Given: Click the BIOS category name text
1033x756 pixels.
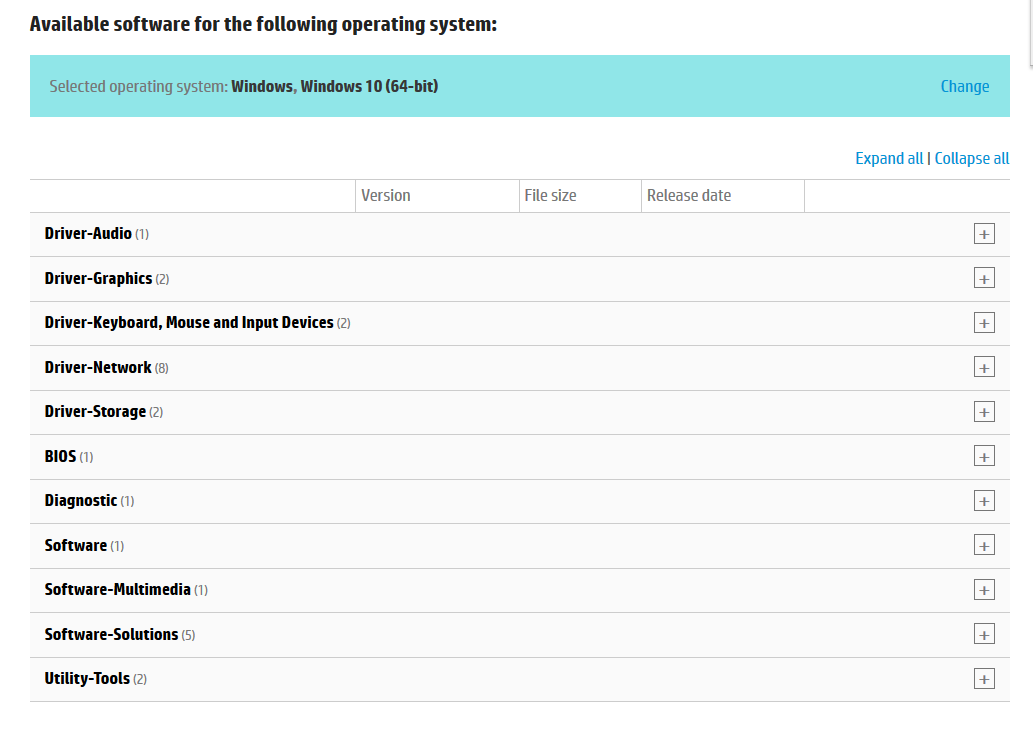Looking at the screenshot, I should 60,456.
